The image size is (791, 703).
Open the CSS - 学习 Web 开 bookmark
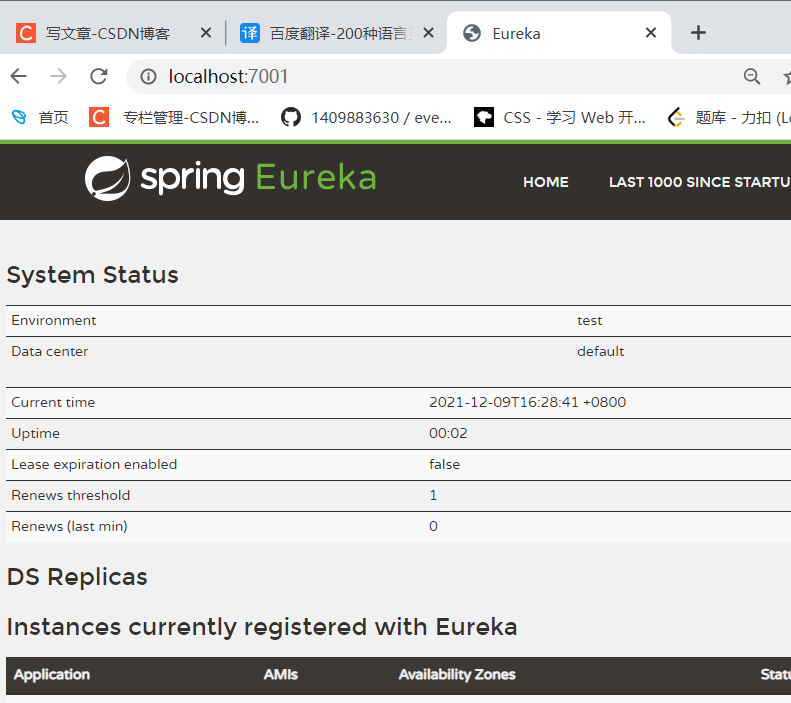point(560,118)
